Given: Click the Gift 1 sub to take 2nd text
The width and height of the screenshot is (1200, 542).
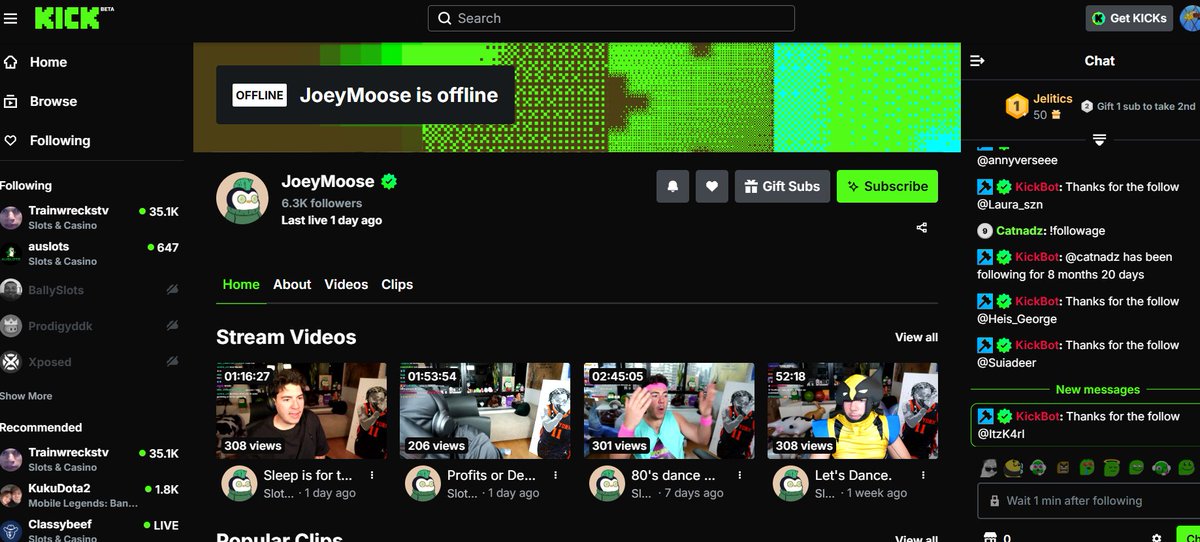Looking at the screenshot, I should (1146, 106).
